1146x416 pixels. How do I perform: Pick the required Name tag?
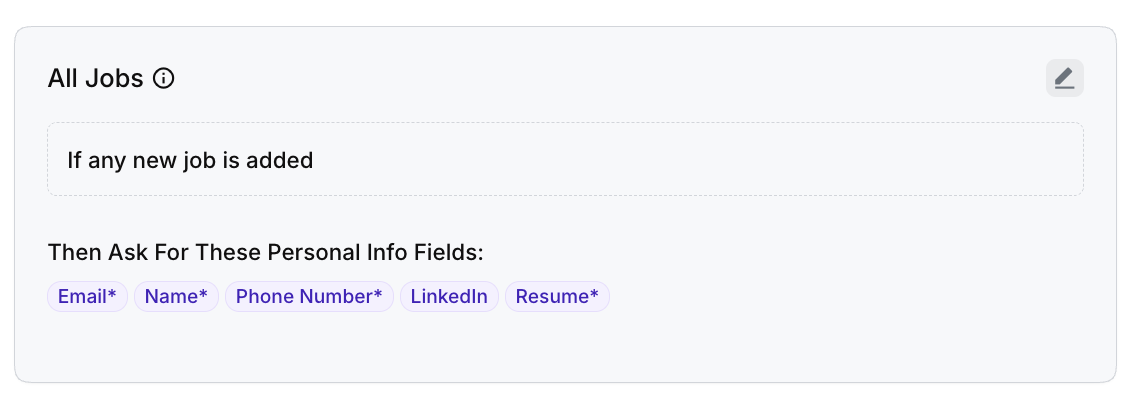click(176, 297)
